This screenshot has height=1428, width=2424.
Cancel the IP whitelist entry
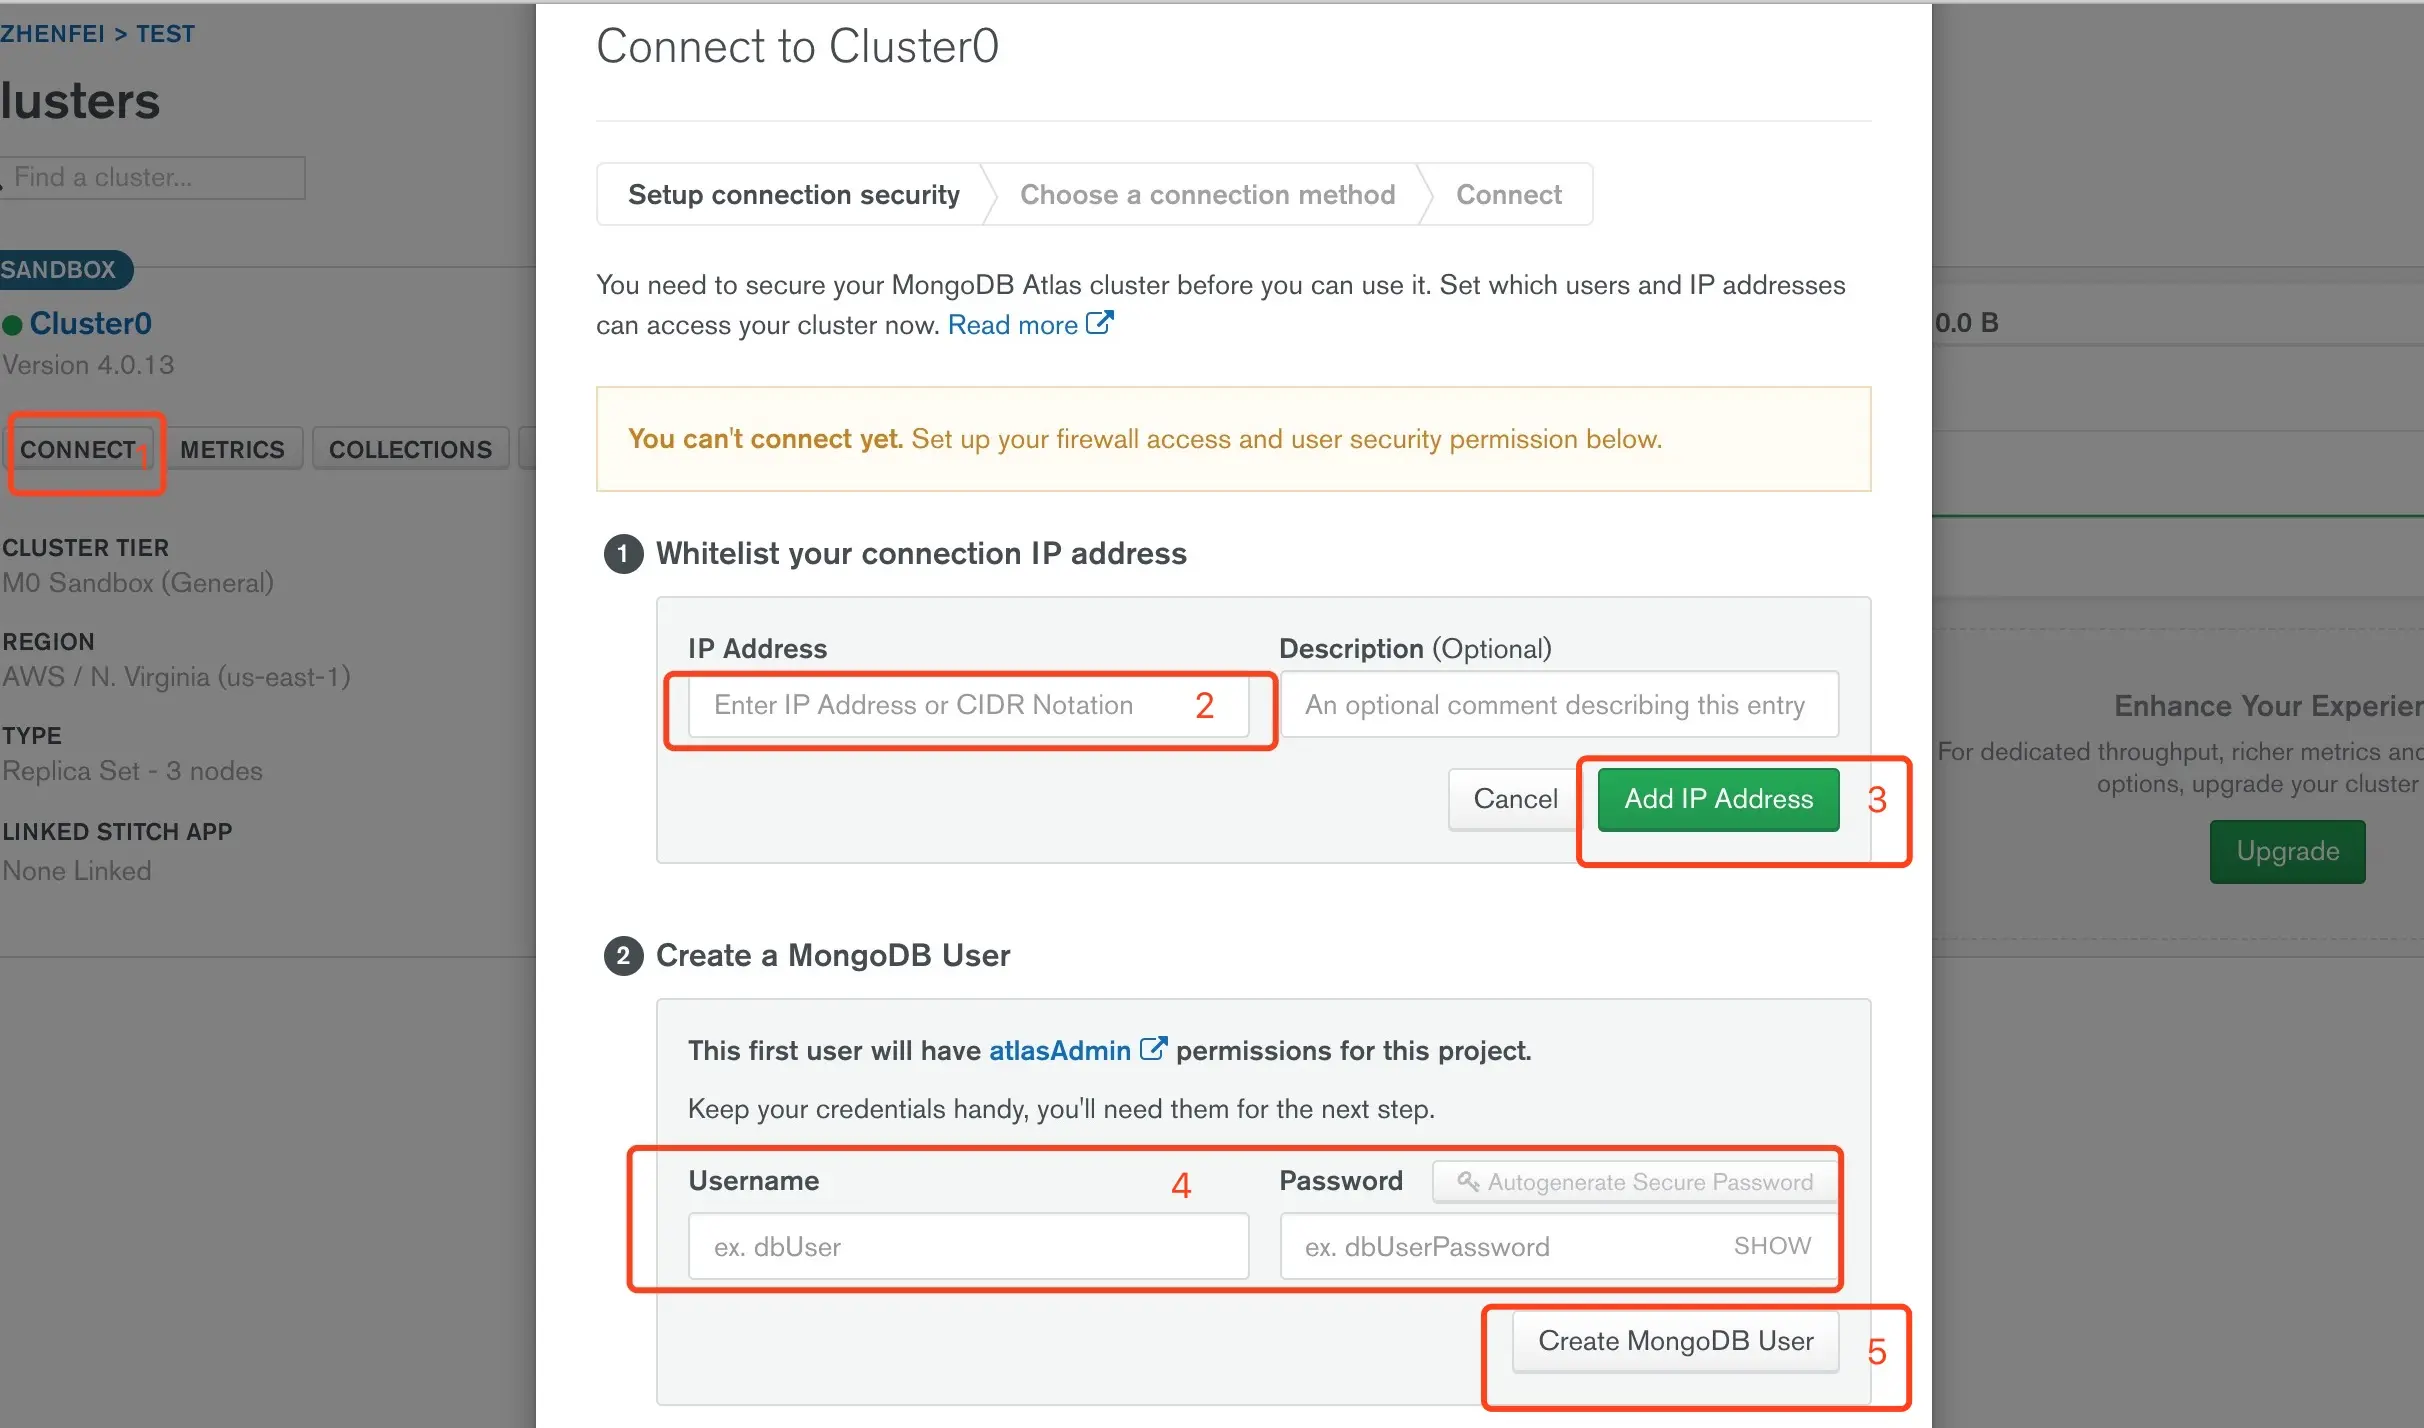(x=1514, y=798)
